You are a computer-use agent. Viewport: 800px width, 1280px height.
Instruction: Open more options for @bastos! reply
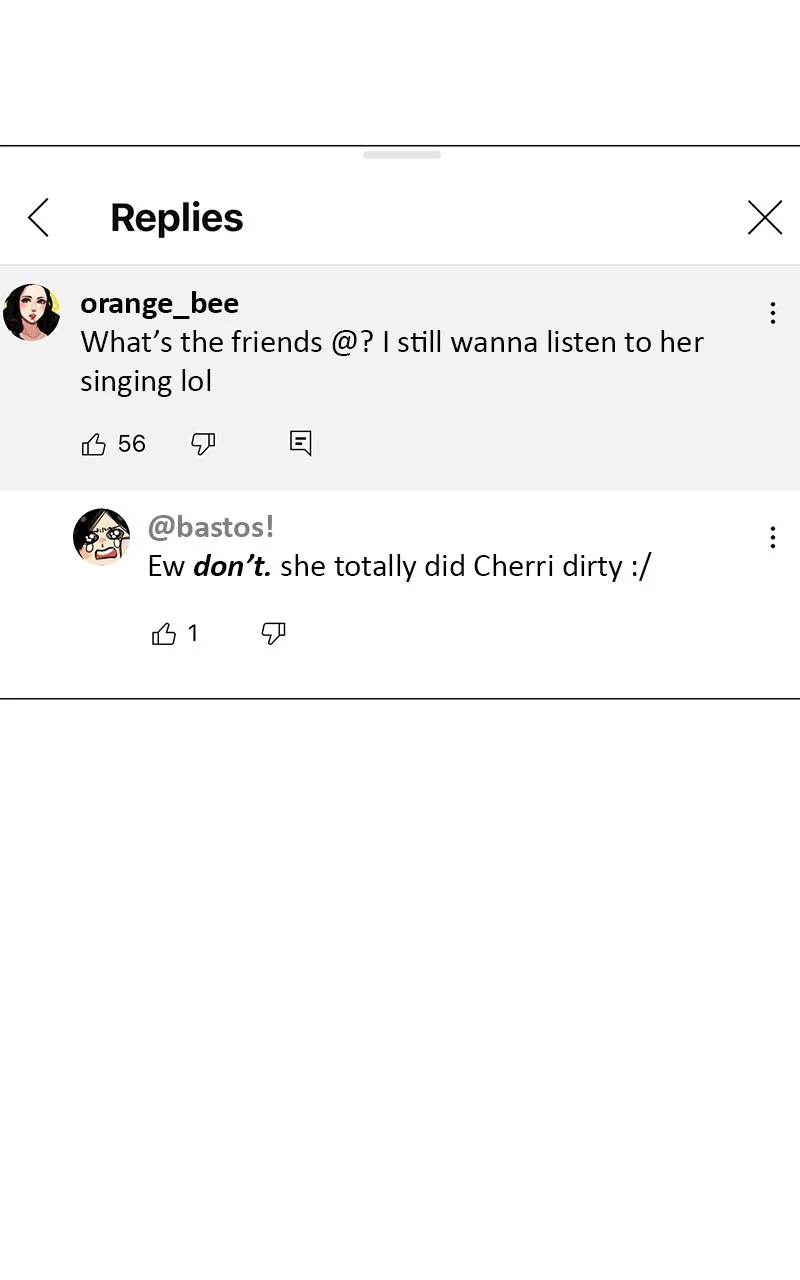click(x=772, y=538)
